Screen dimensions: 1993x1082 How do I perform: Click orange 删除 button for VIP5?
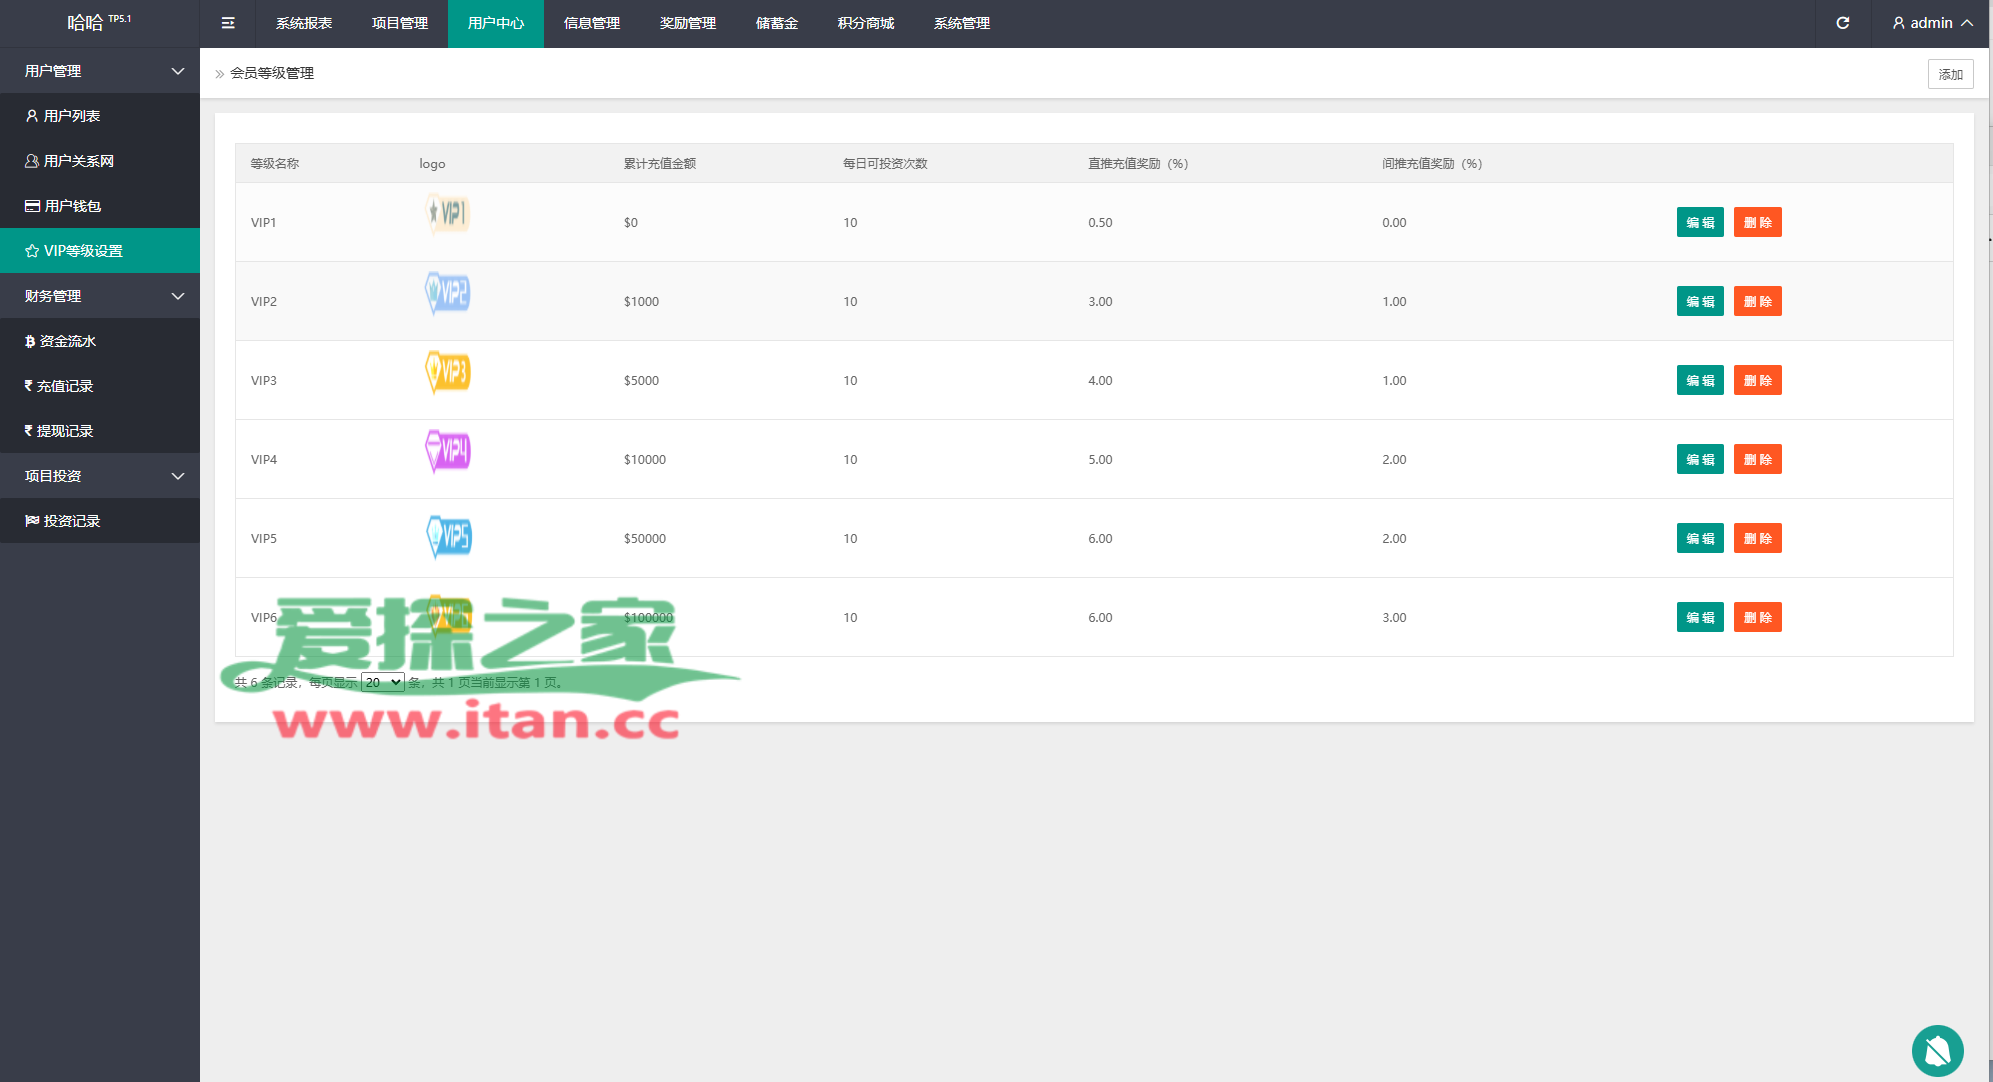[1757, 538]
